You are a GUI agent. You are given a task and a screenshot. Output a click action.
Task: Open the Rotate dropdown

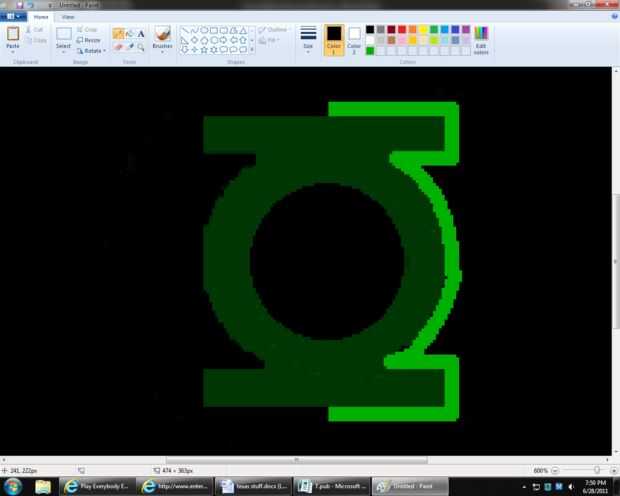click(x=91, y=51)
